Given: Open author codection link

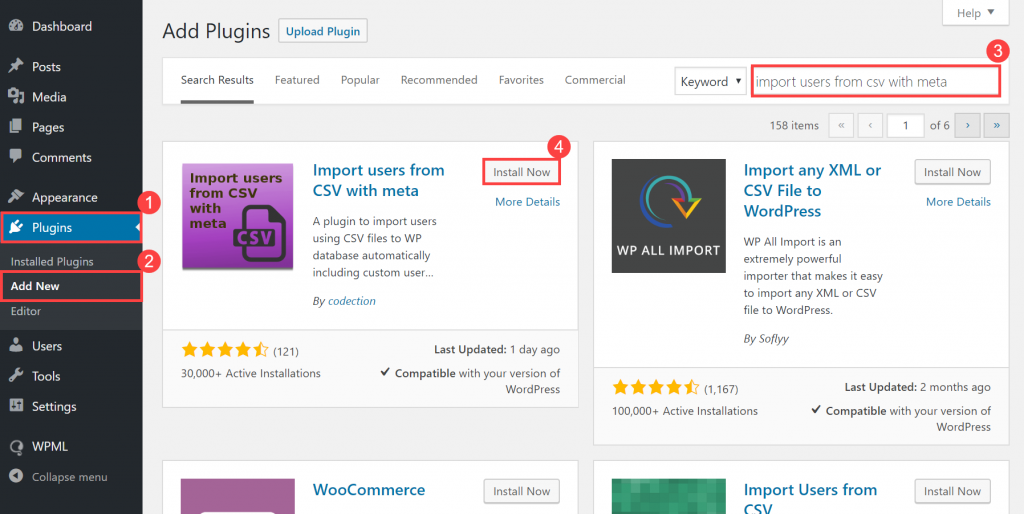Looking at the screenshot, I should click(351, 301).
